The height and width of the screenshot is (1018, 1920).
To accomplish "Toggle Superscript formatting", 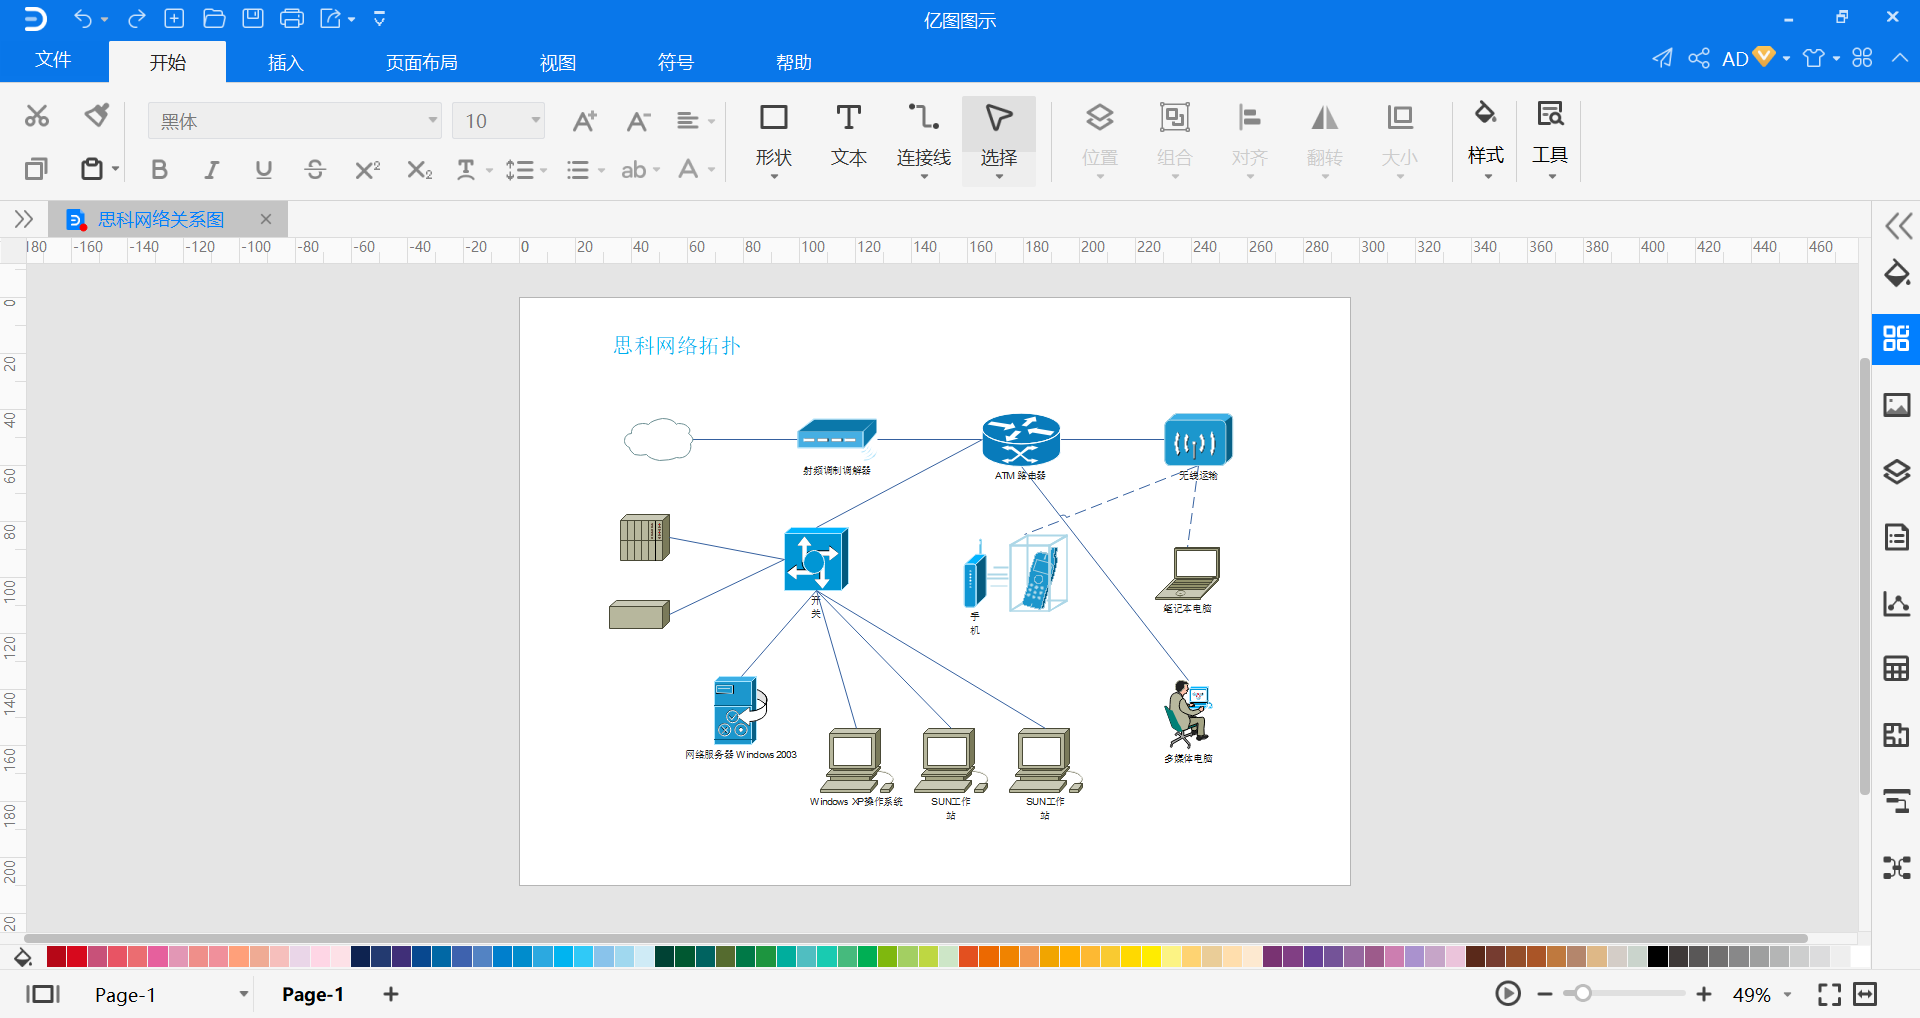I will tap(367, 170).
